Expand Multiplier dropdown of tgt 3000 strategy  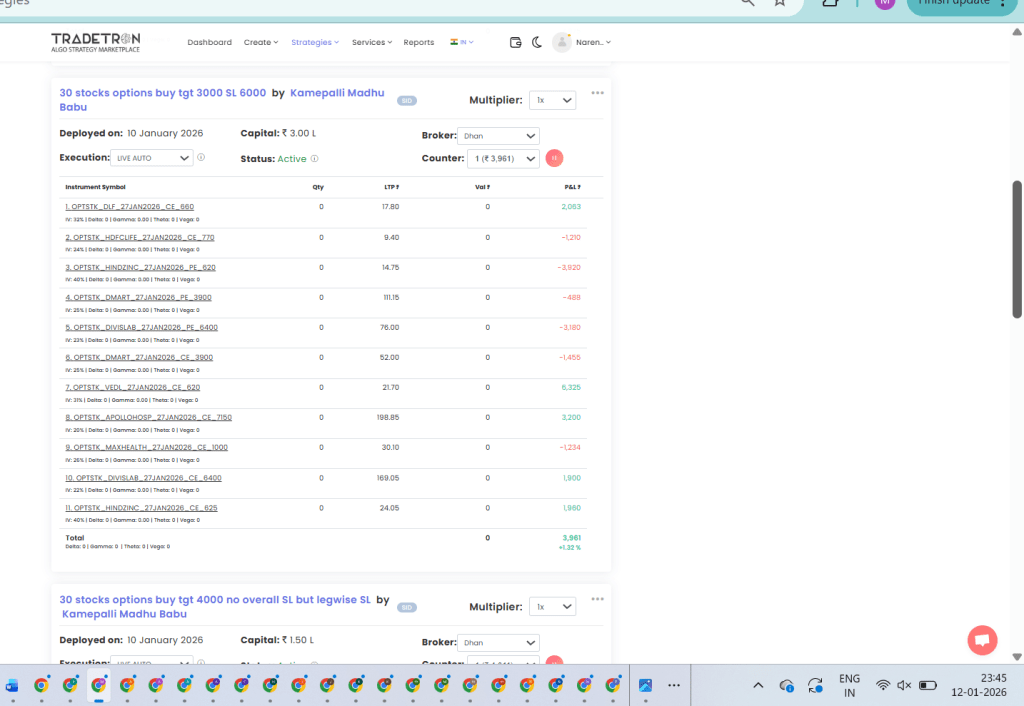(x=553, y=100)
